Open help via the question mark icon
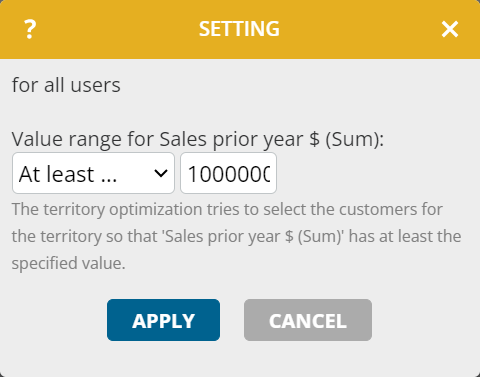Viewport: 480px width, 377px height. (x=30, y=29)
